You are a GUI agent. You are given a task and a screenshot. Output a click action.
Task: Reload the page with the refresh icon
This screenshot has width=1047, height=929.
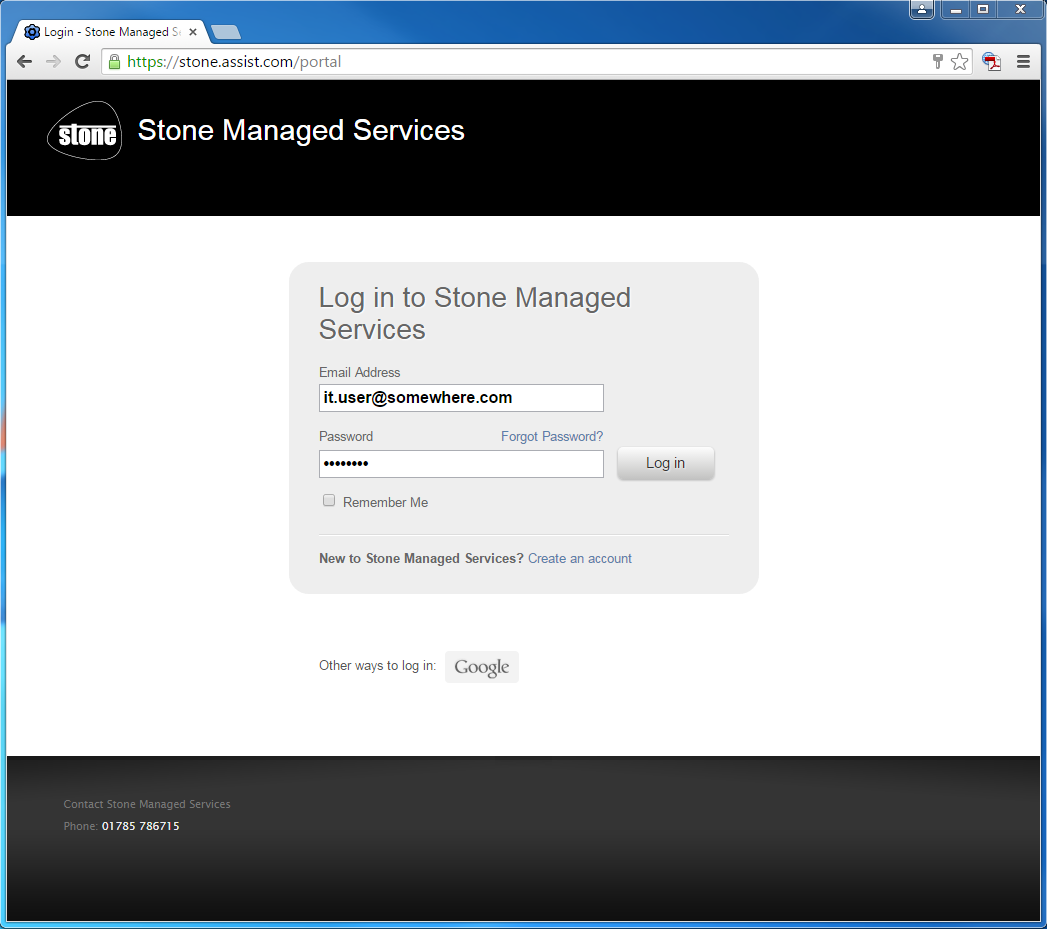click(82, 62)
